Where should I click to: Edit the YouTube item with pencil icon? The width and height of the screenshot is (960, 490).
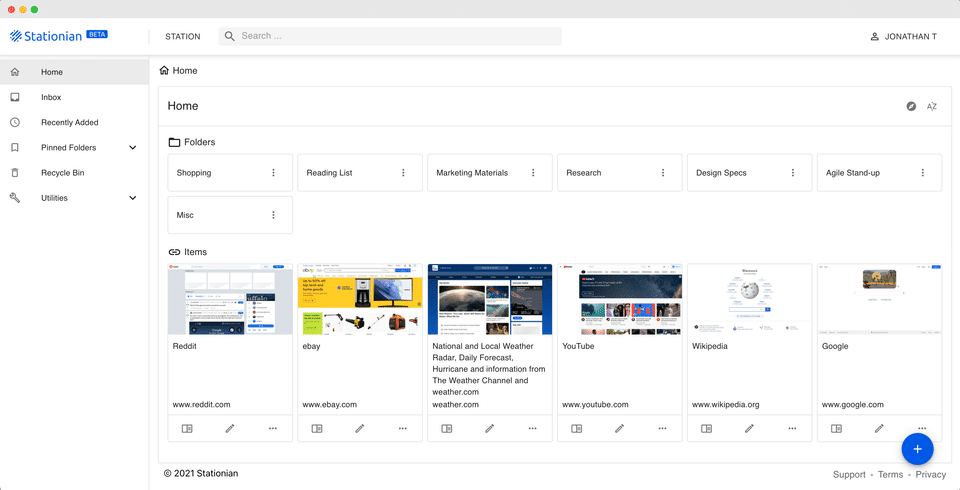[619, 429]
